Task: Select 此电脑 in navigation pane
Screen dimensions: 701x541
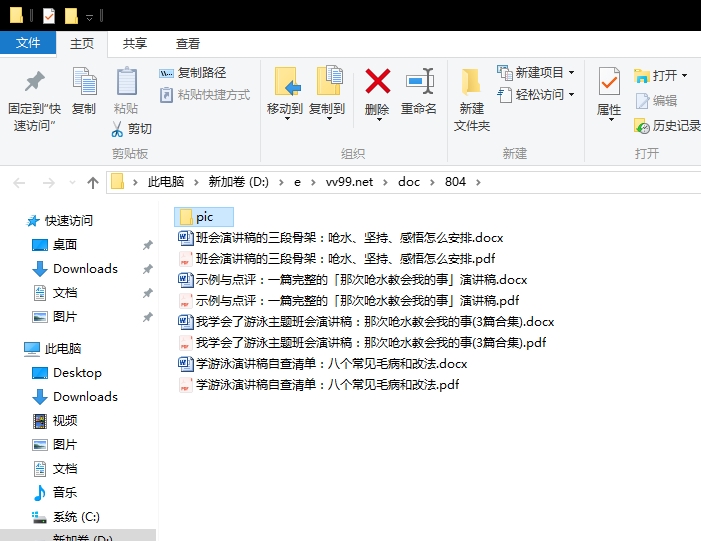Action: point(53,348)
